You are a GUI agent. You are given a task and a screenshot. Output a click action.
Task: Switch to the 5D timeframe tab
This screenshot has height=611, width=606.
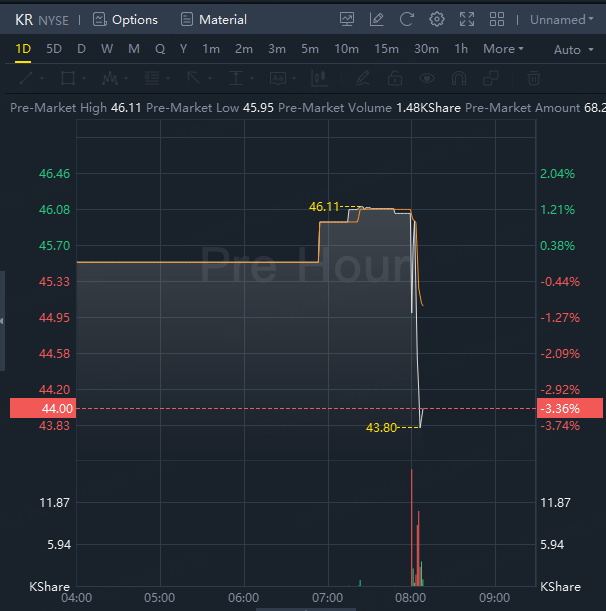(54, 49)
